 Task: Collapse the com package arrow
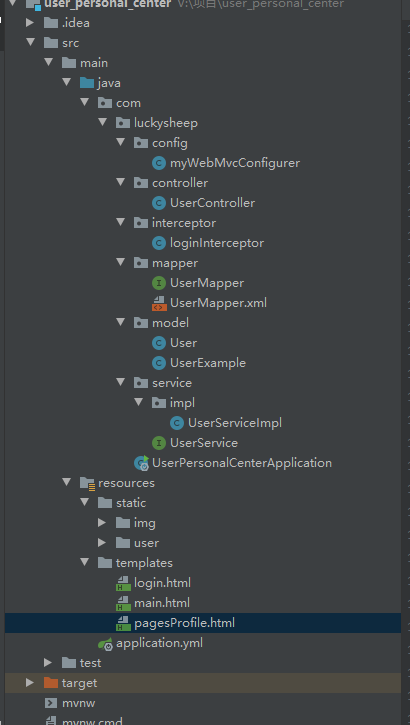point(85,102)
